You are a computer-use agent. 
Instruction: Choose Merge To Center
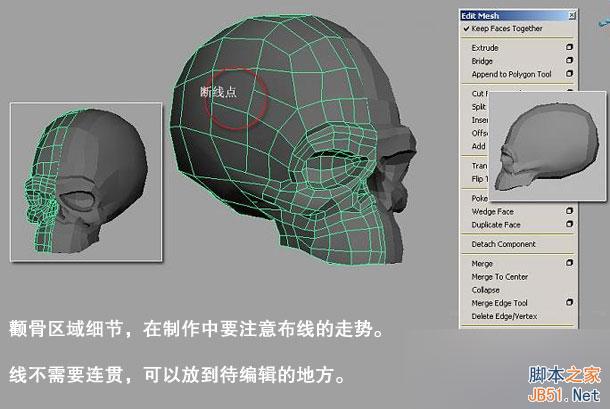(500, 277)
